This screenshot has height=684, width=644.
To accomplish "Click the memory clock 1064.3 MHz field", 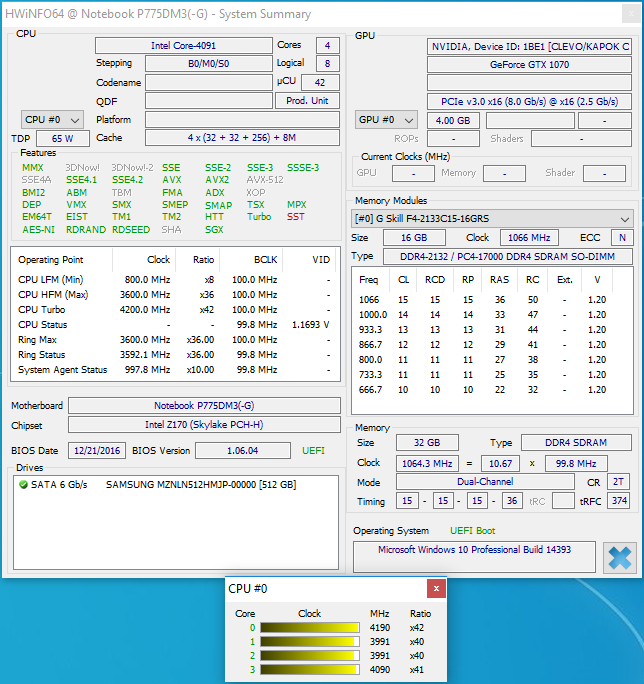I will pos(427,463).
